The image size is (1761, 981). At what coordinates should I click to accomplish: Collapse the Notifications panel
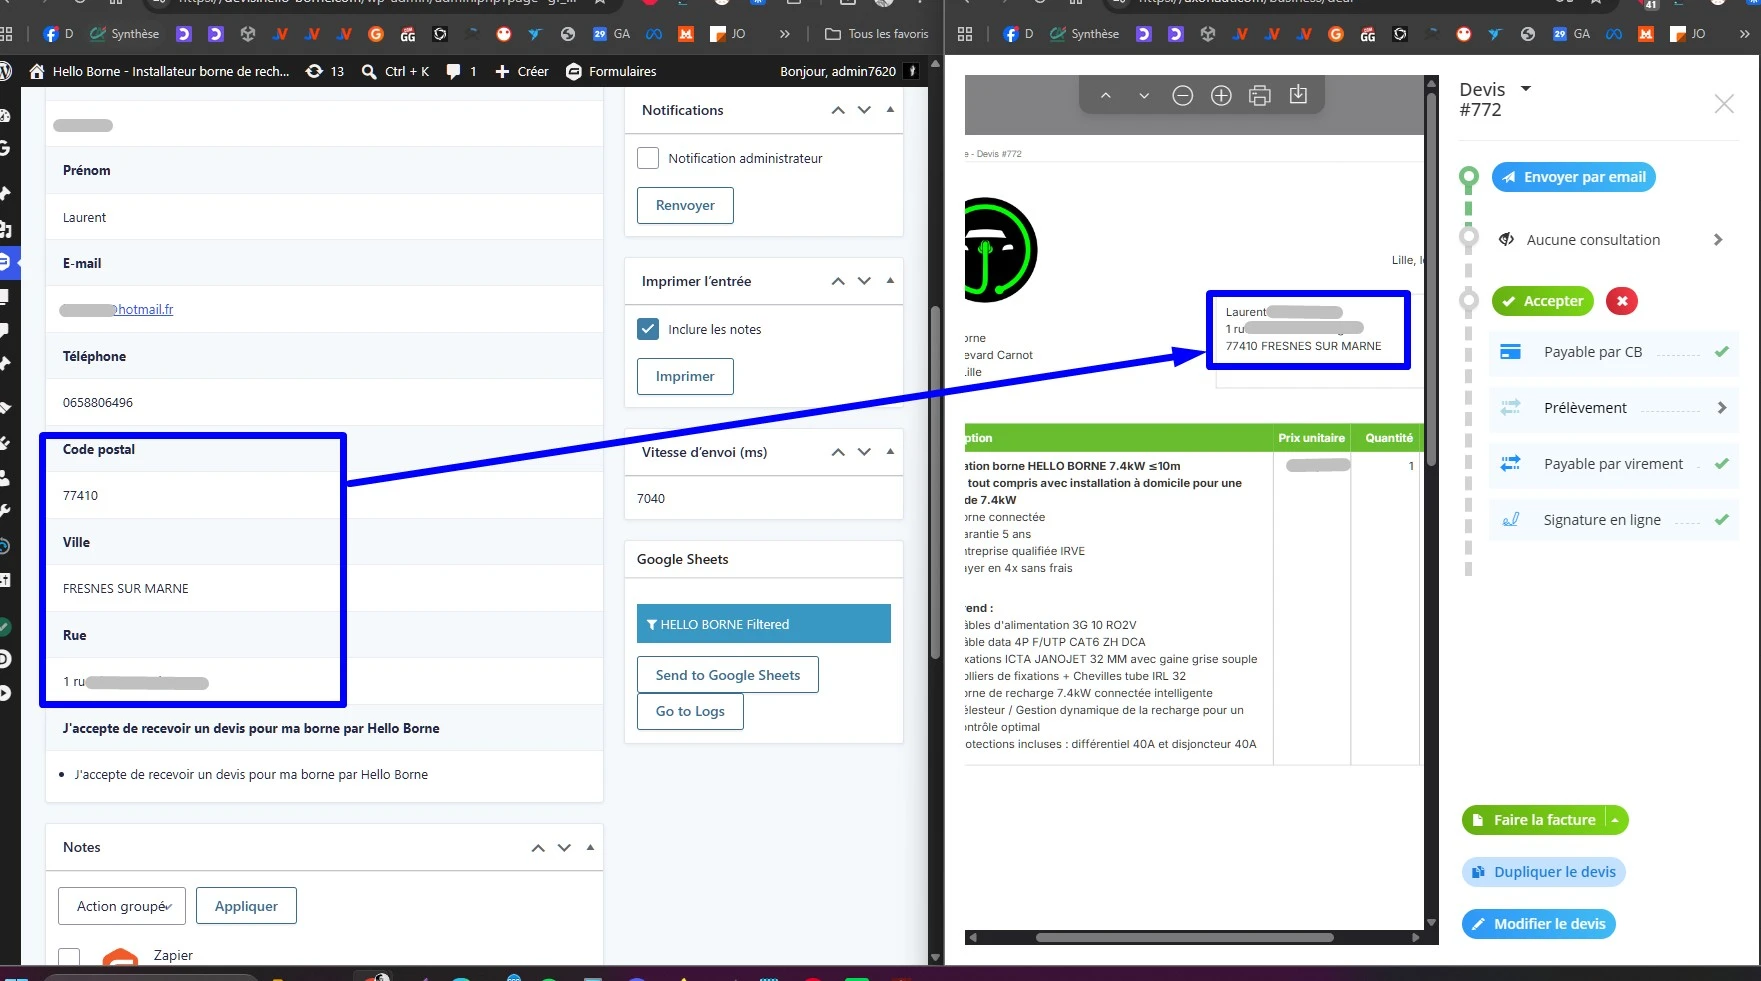click(x=890, y=109)
